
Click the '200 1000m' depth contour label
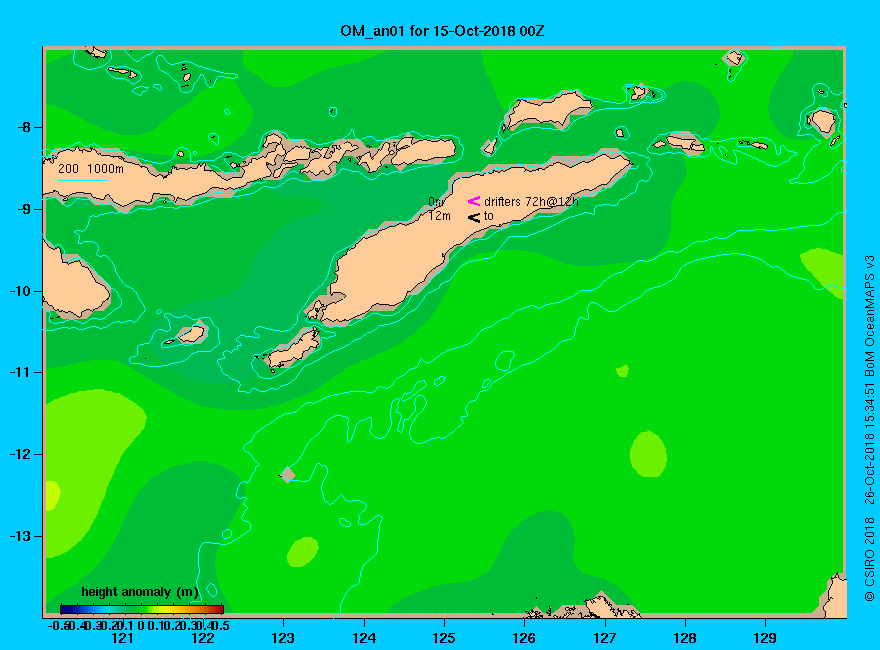tap(91, 168)
